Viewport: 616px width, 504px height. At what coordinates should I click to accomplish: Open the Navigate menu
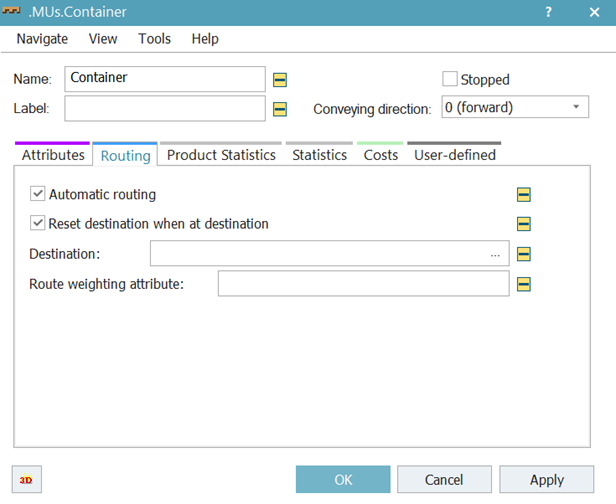point(42,39)
